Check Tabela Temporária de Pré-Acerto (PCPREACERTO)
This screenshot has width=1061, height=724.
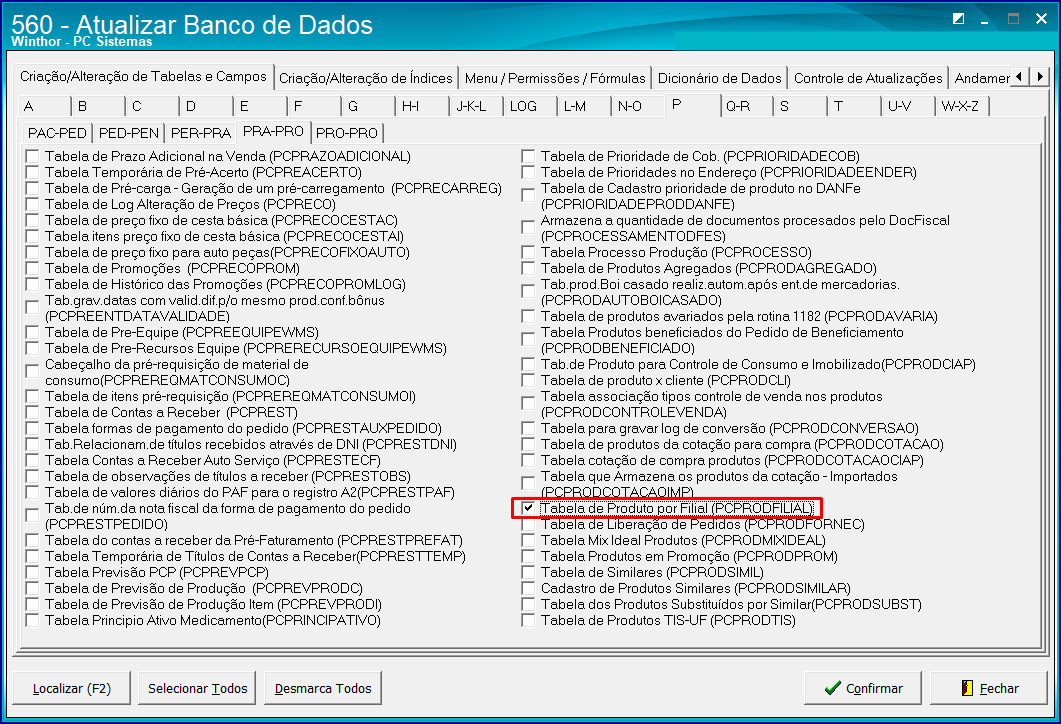[x=32, y=173]
